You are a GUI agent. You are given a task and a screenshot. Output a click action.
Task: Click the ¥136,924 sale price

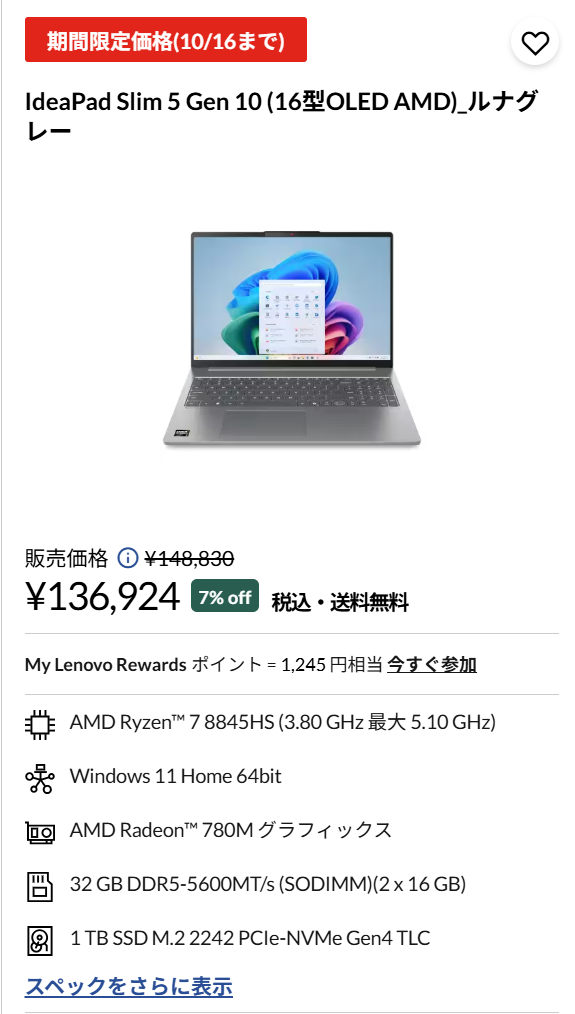[x=102, y=596]
